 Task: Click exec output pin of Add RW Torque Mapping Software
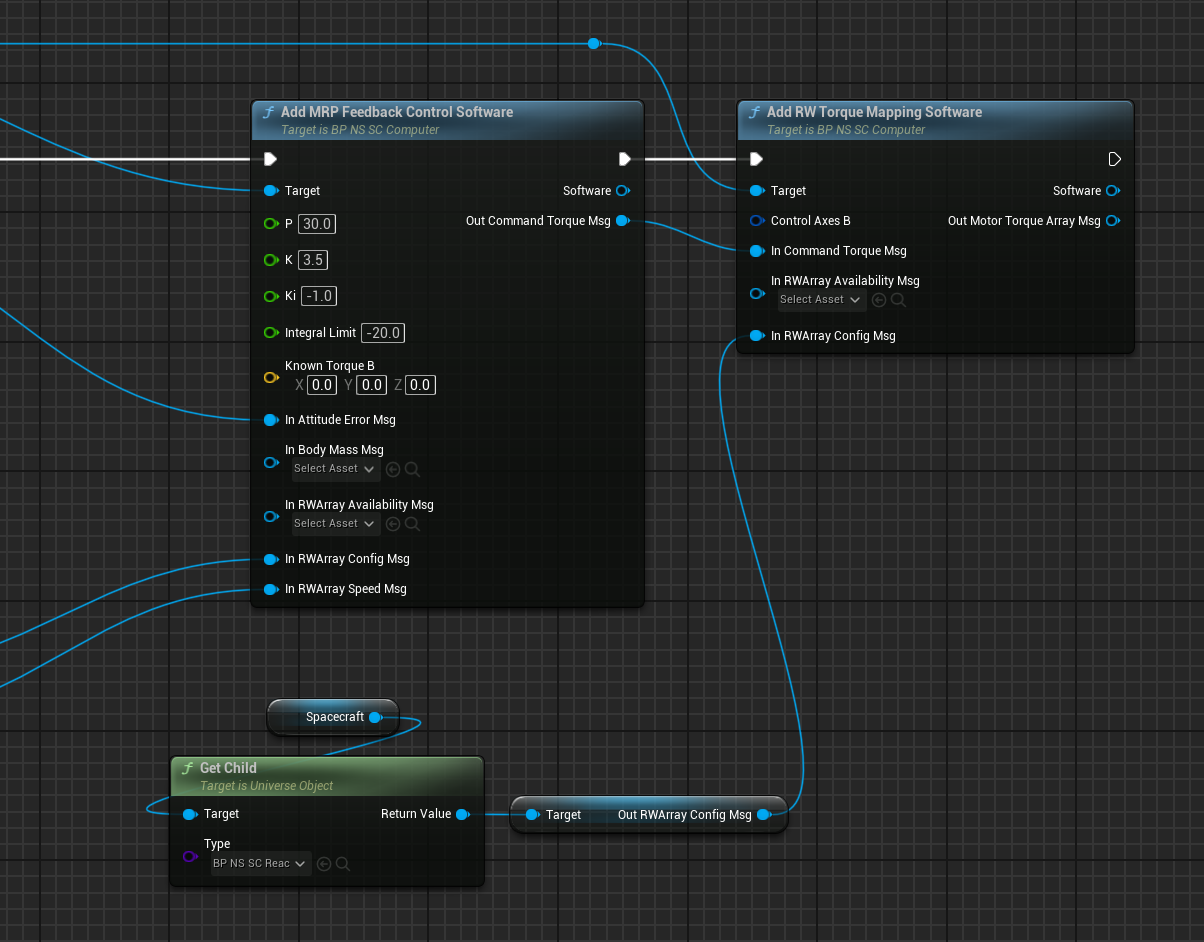click(1114, 159)
